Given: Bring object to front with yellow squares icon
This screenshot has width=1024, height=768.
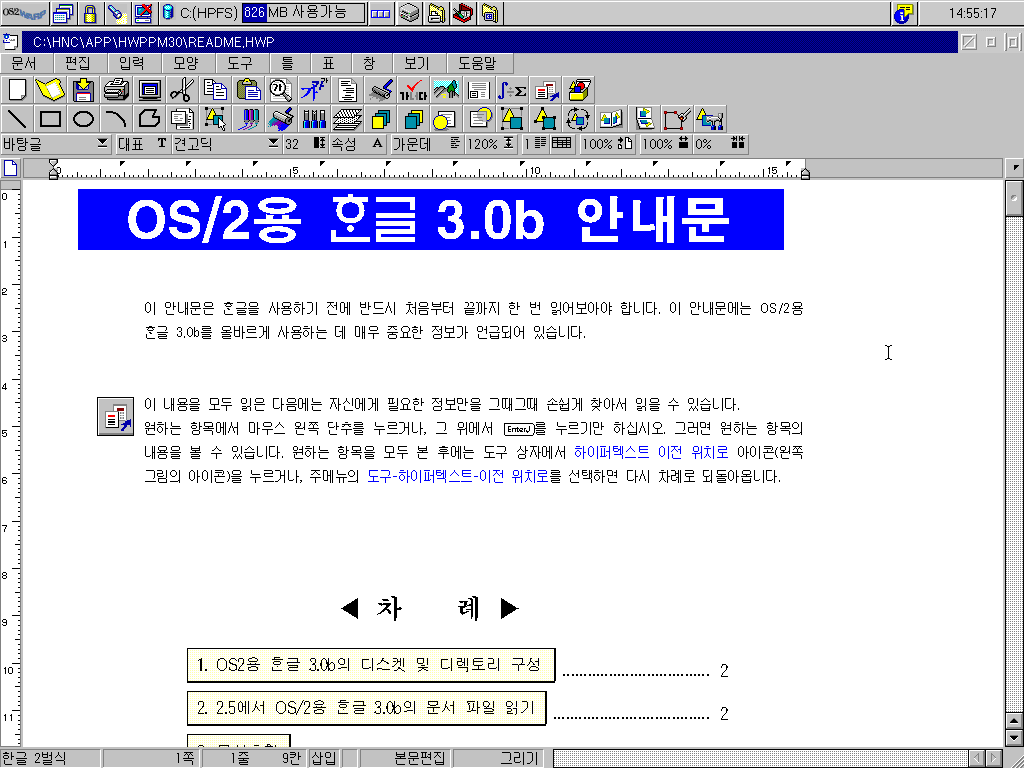Looking at the screenshot, I should (x=380, y=119).
